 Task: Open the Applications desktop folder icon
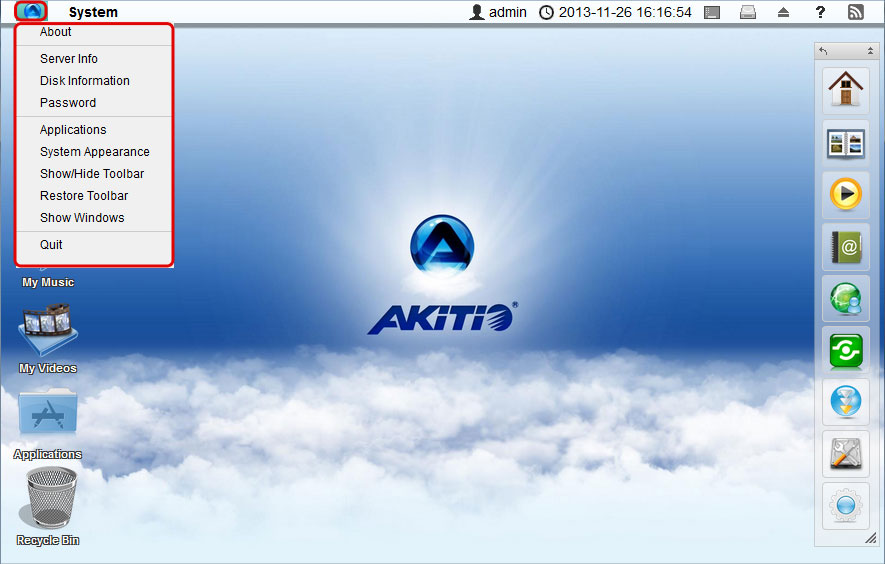tap(47, 411)
